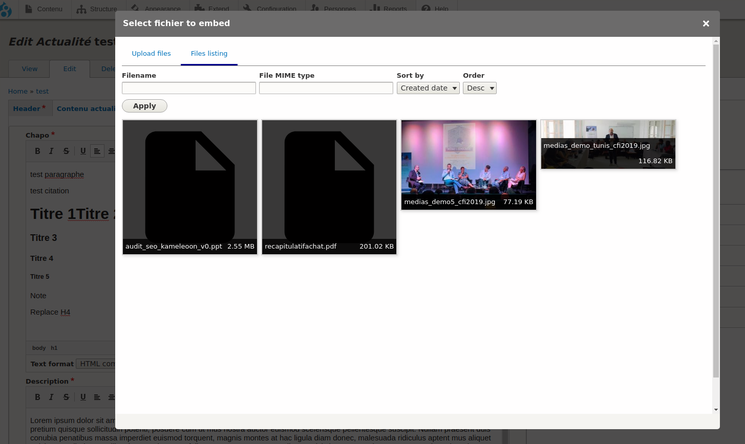The image size is (745, 444).
Task: Choose the medias_demo_tunis_cfi2019.jpg image thumbnail
Action: coord(608,144)
